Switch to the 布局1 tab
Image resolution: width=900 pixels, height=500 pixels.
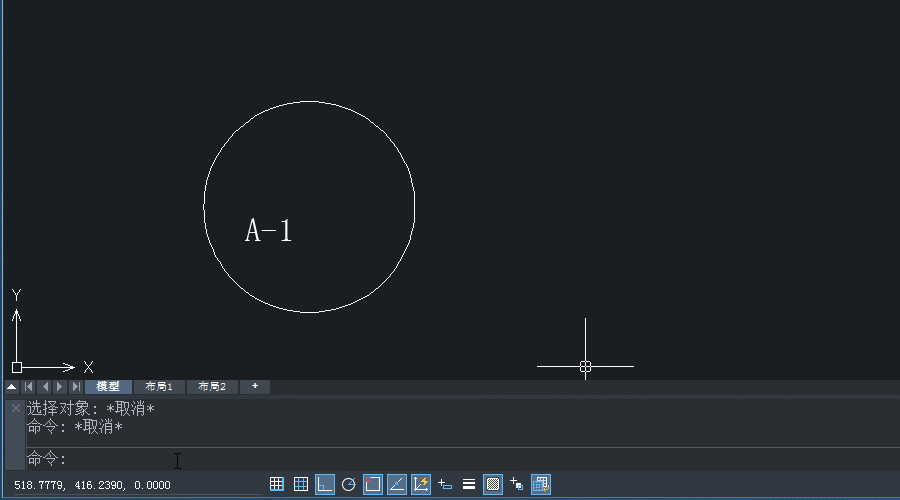159,387
